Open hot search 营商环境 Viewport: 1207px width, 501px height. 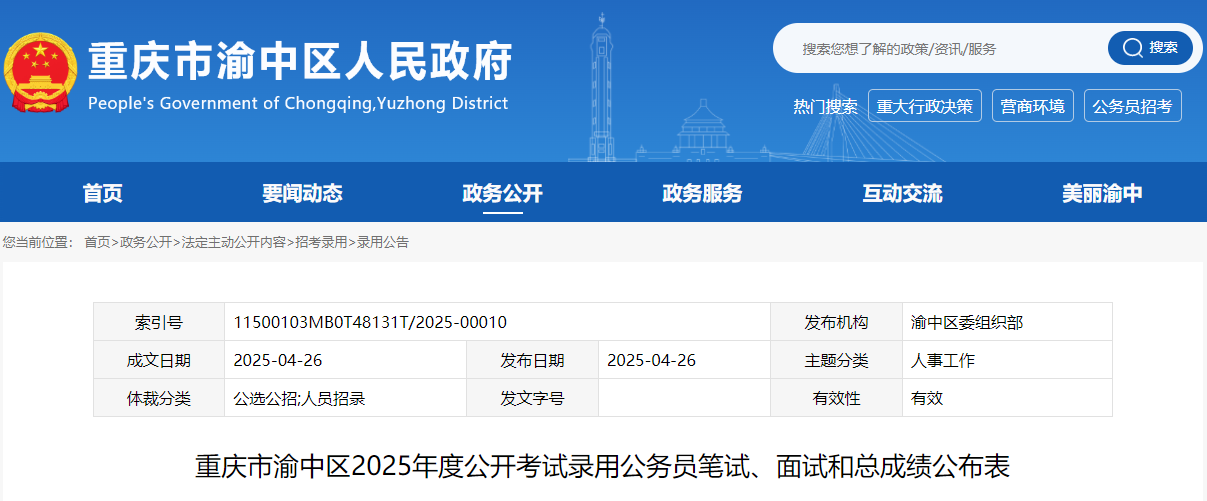tap(1033, 106)
